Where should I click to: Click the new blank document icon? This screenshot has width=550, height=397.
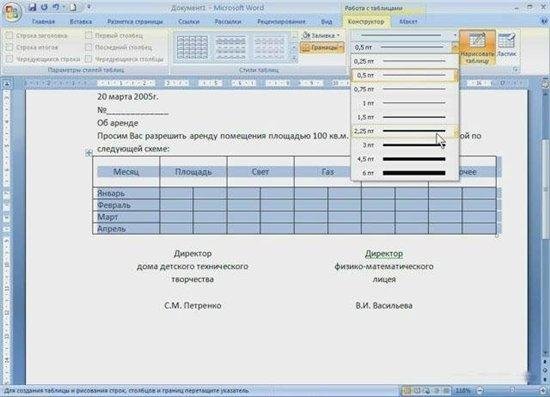click(73, 7)
